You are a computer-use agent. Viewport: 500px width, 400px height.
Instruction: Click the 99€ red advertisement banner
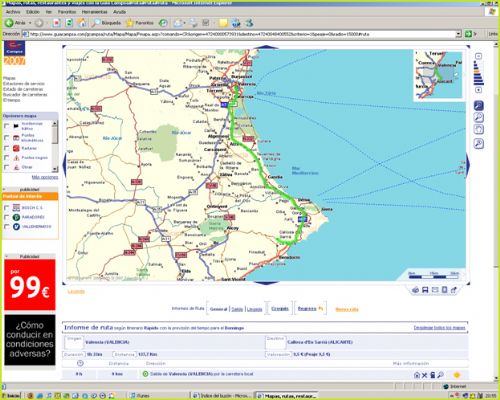(x=30, y=285)
